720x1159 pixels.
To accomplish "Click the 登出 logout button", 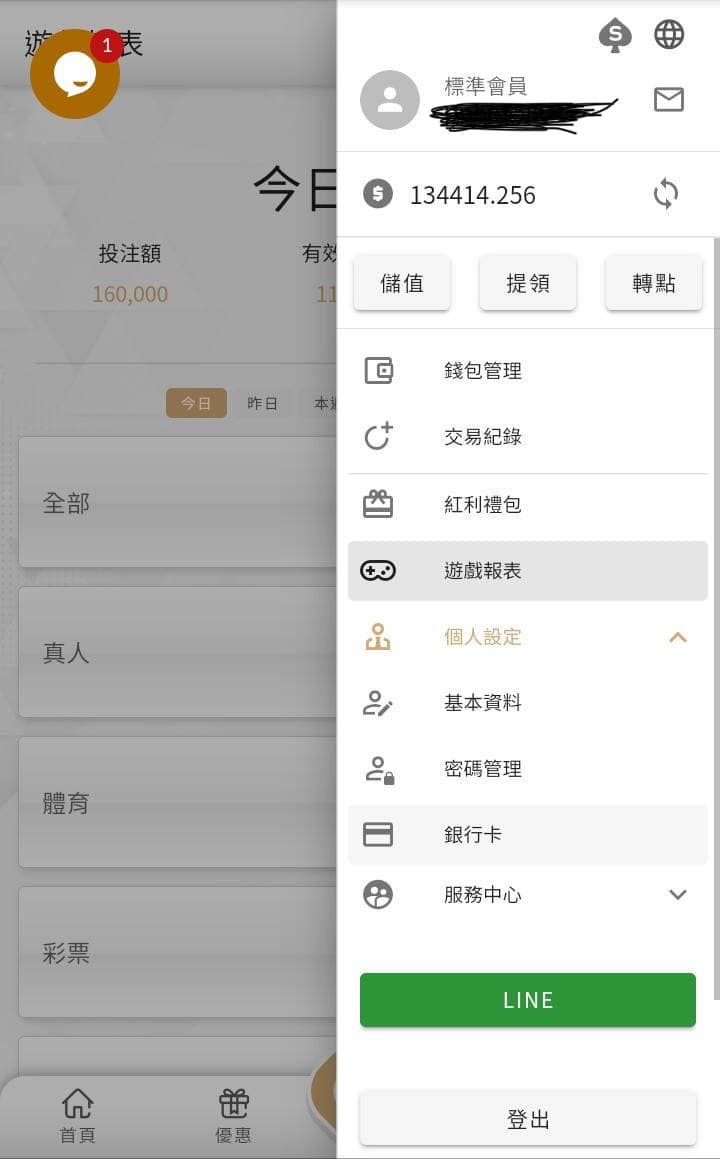I will coord(528,1119).
